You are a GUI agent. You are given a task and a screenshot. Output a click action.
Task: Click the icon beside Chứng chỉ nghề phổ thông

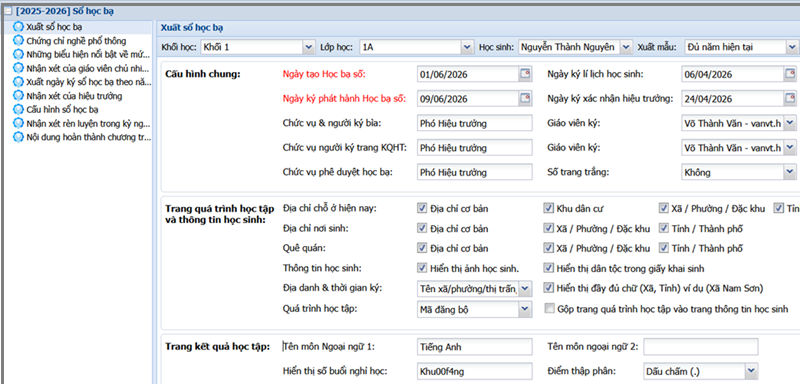pyautogui.click(x=19, y=41)
